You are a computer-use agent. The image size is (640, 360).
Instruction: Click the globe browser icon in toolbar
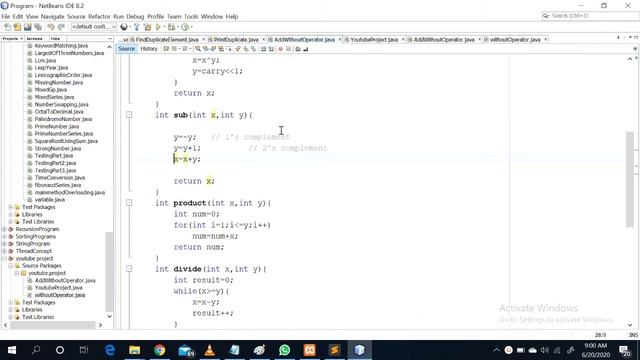coord(124,27)
